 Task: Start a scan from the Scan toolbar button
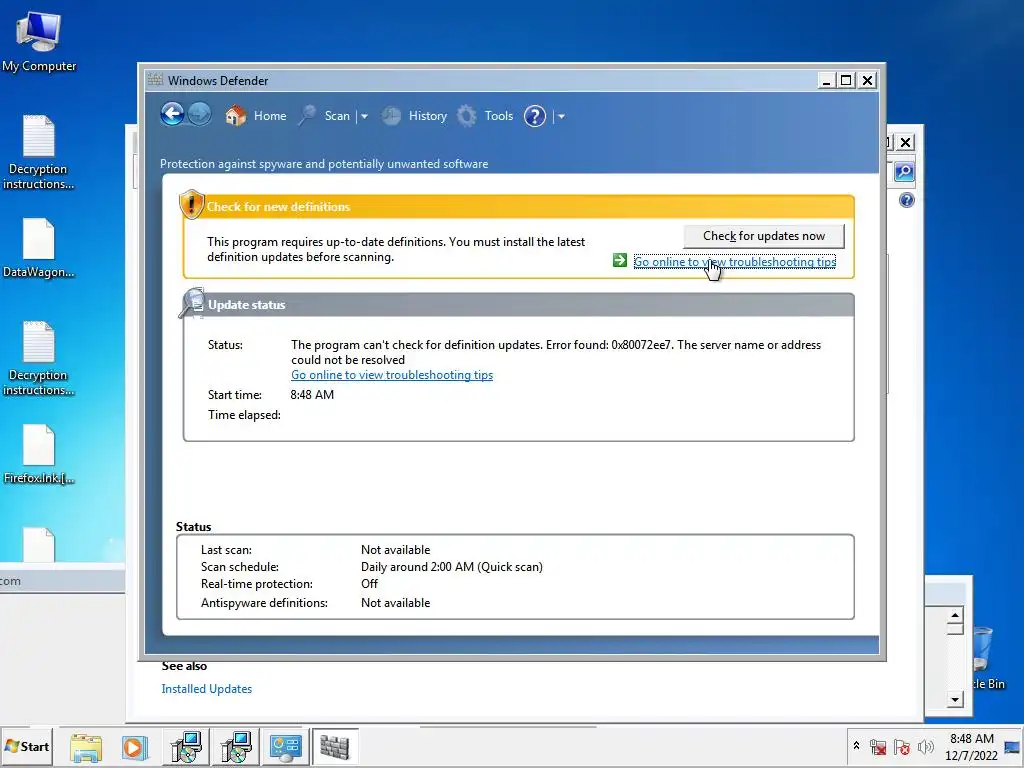pos(325,116)
